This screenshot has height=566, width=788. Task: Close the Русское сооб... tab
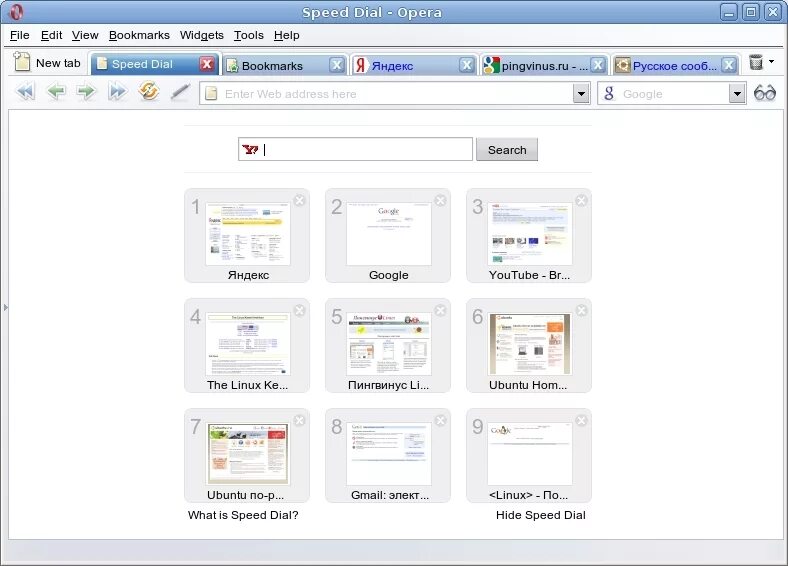coord(729,65)
